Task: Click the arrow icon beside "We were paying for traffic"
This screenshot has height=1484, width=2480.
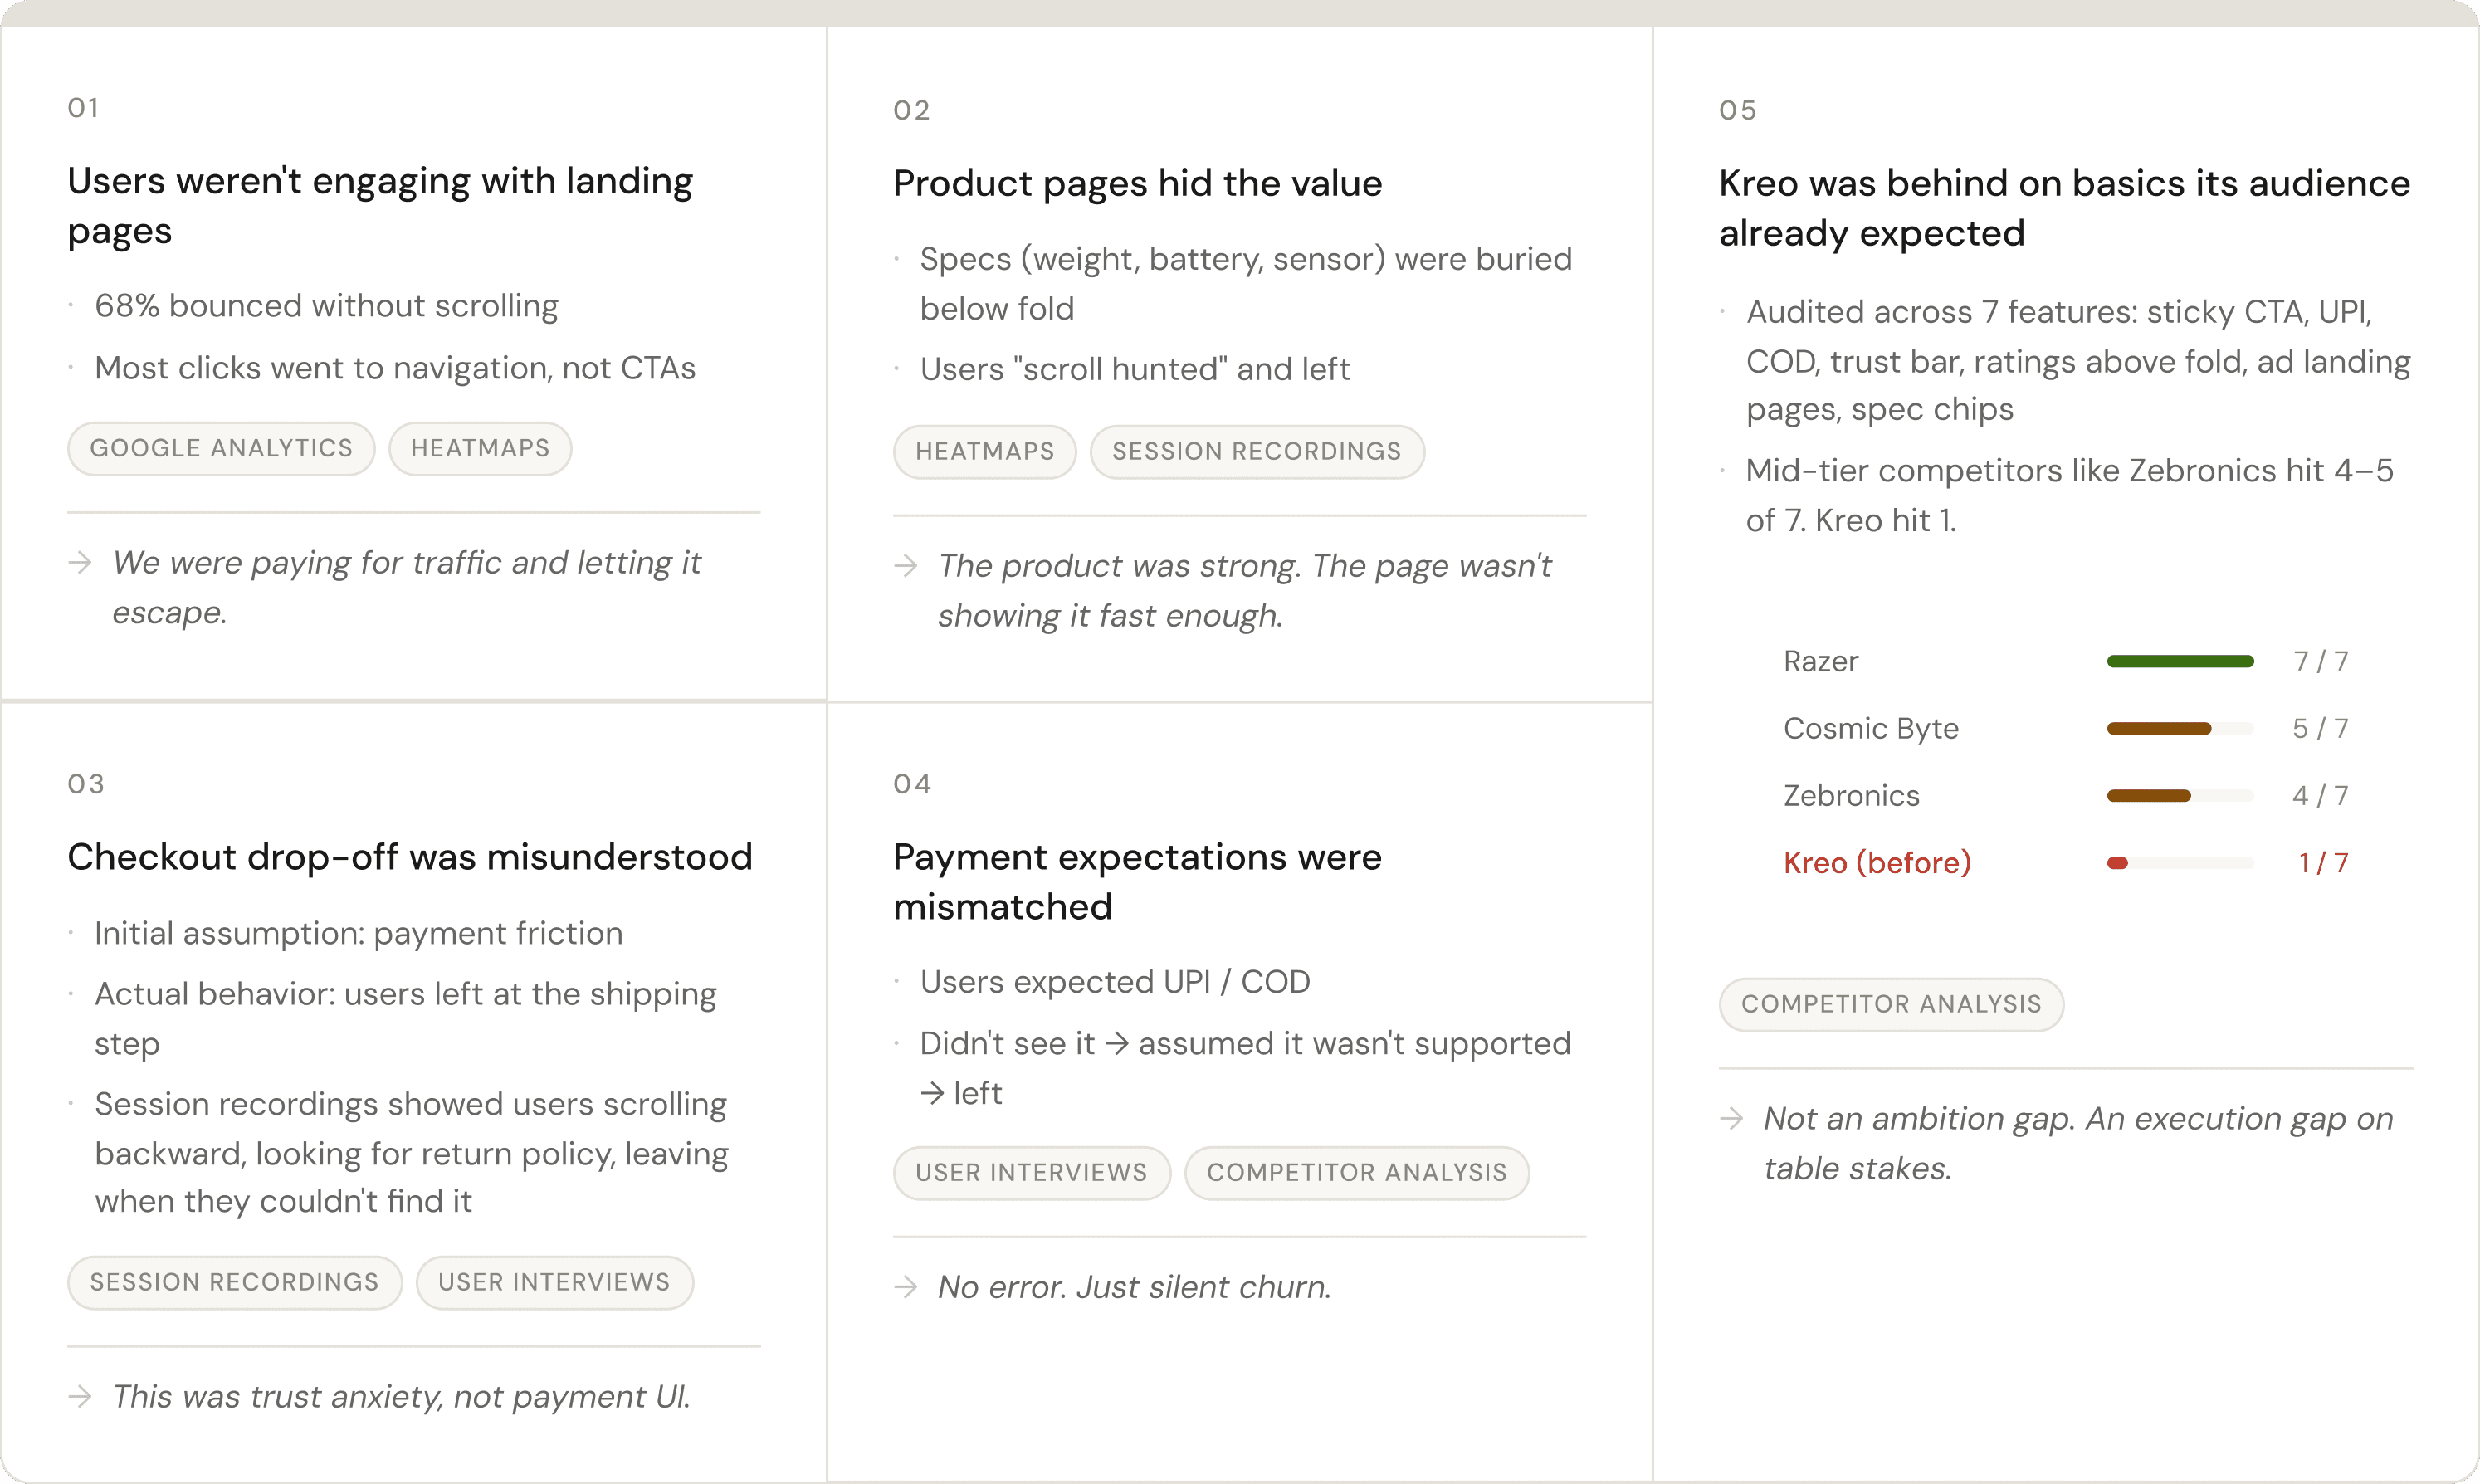Action: (x=80, y=563)
